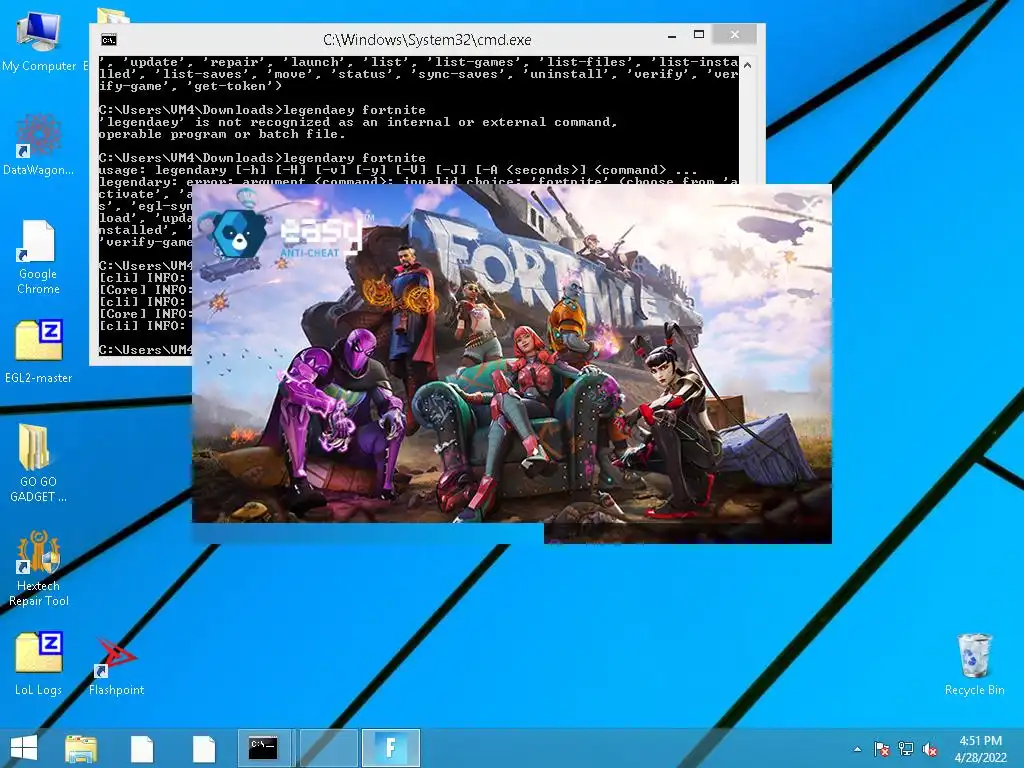This screenshot has width=1024, height=768.
Task: Select the GO GO GADGET folder
Action: click(x=39, y=462)
